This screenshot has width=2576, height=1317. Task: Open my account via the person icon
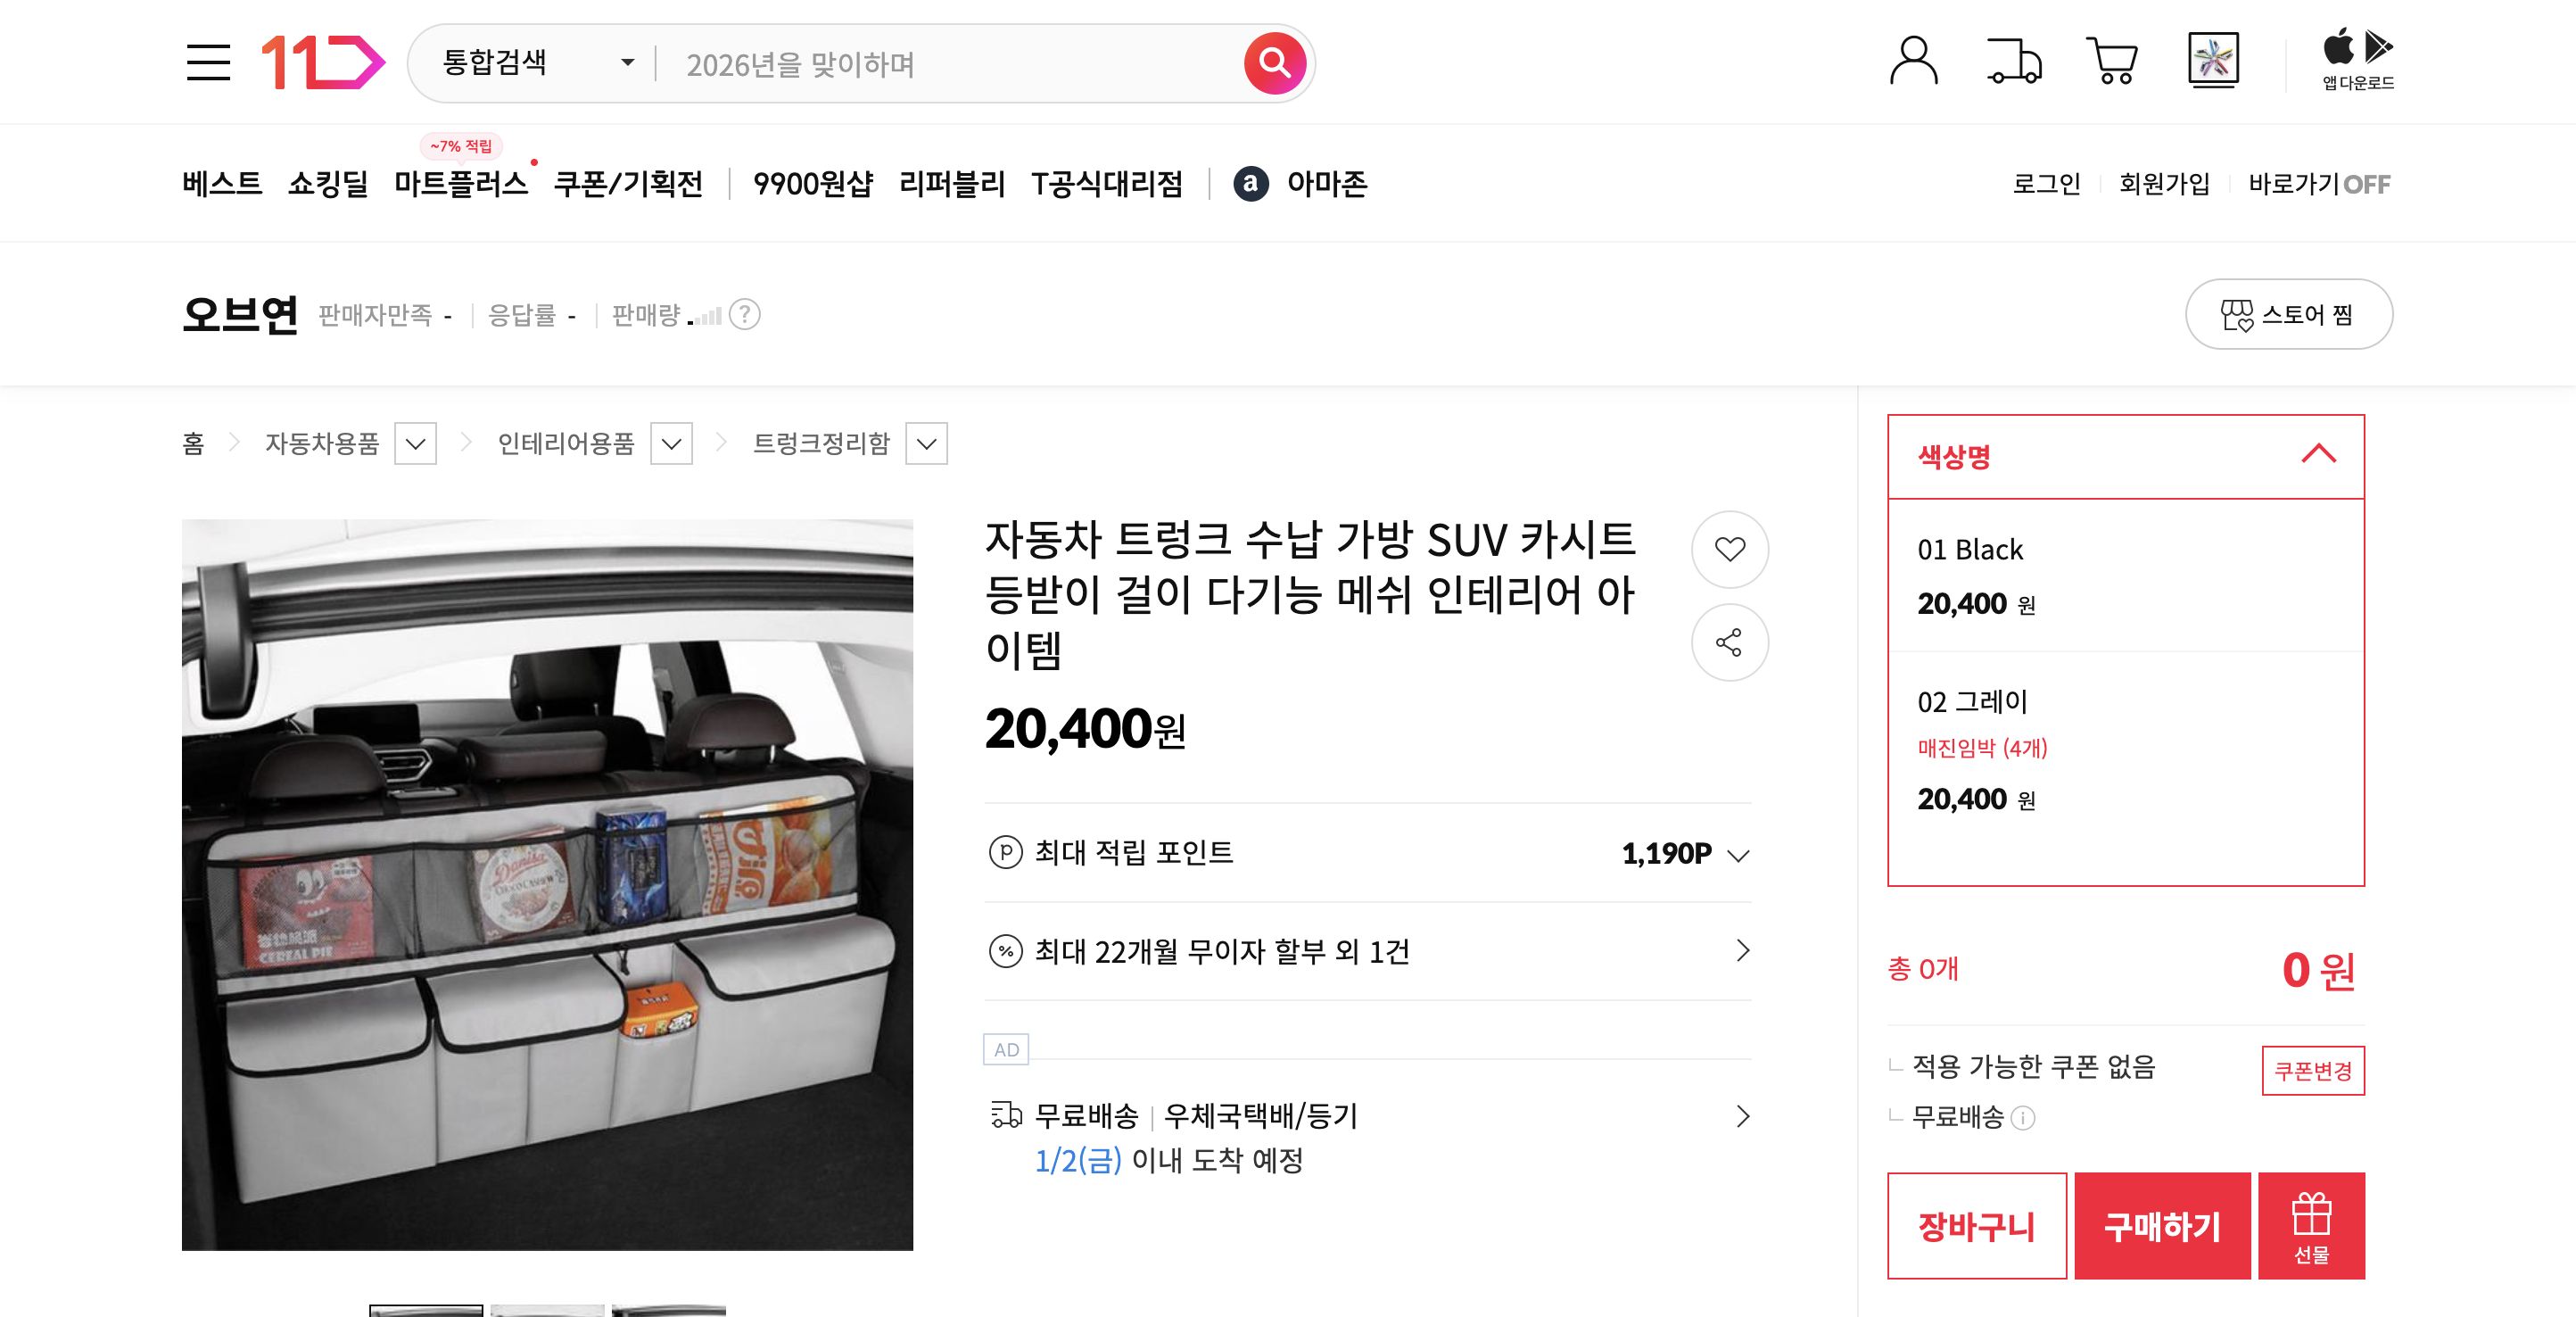(1916, 60)
